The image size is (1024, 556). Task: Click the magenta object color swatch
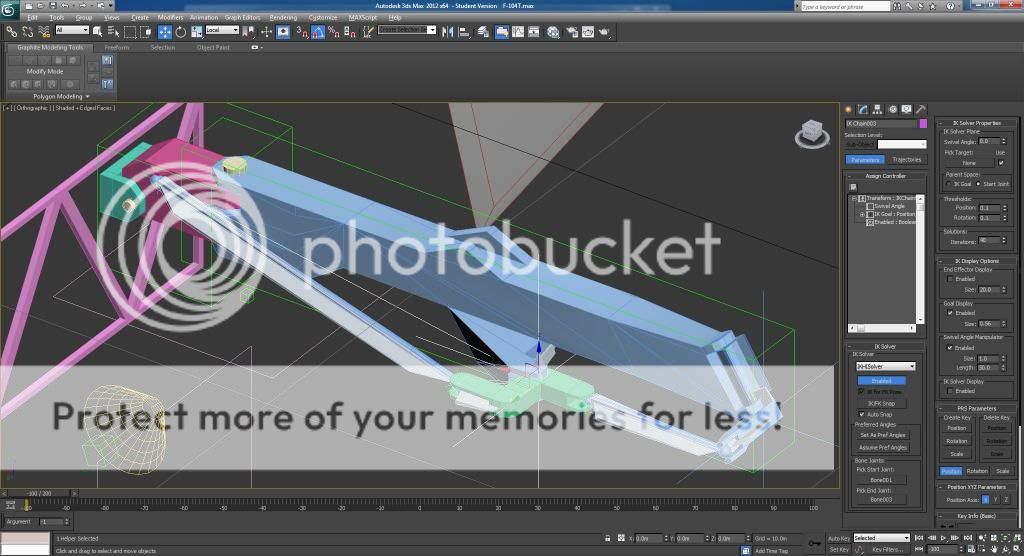[923, 123]
